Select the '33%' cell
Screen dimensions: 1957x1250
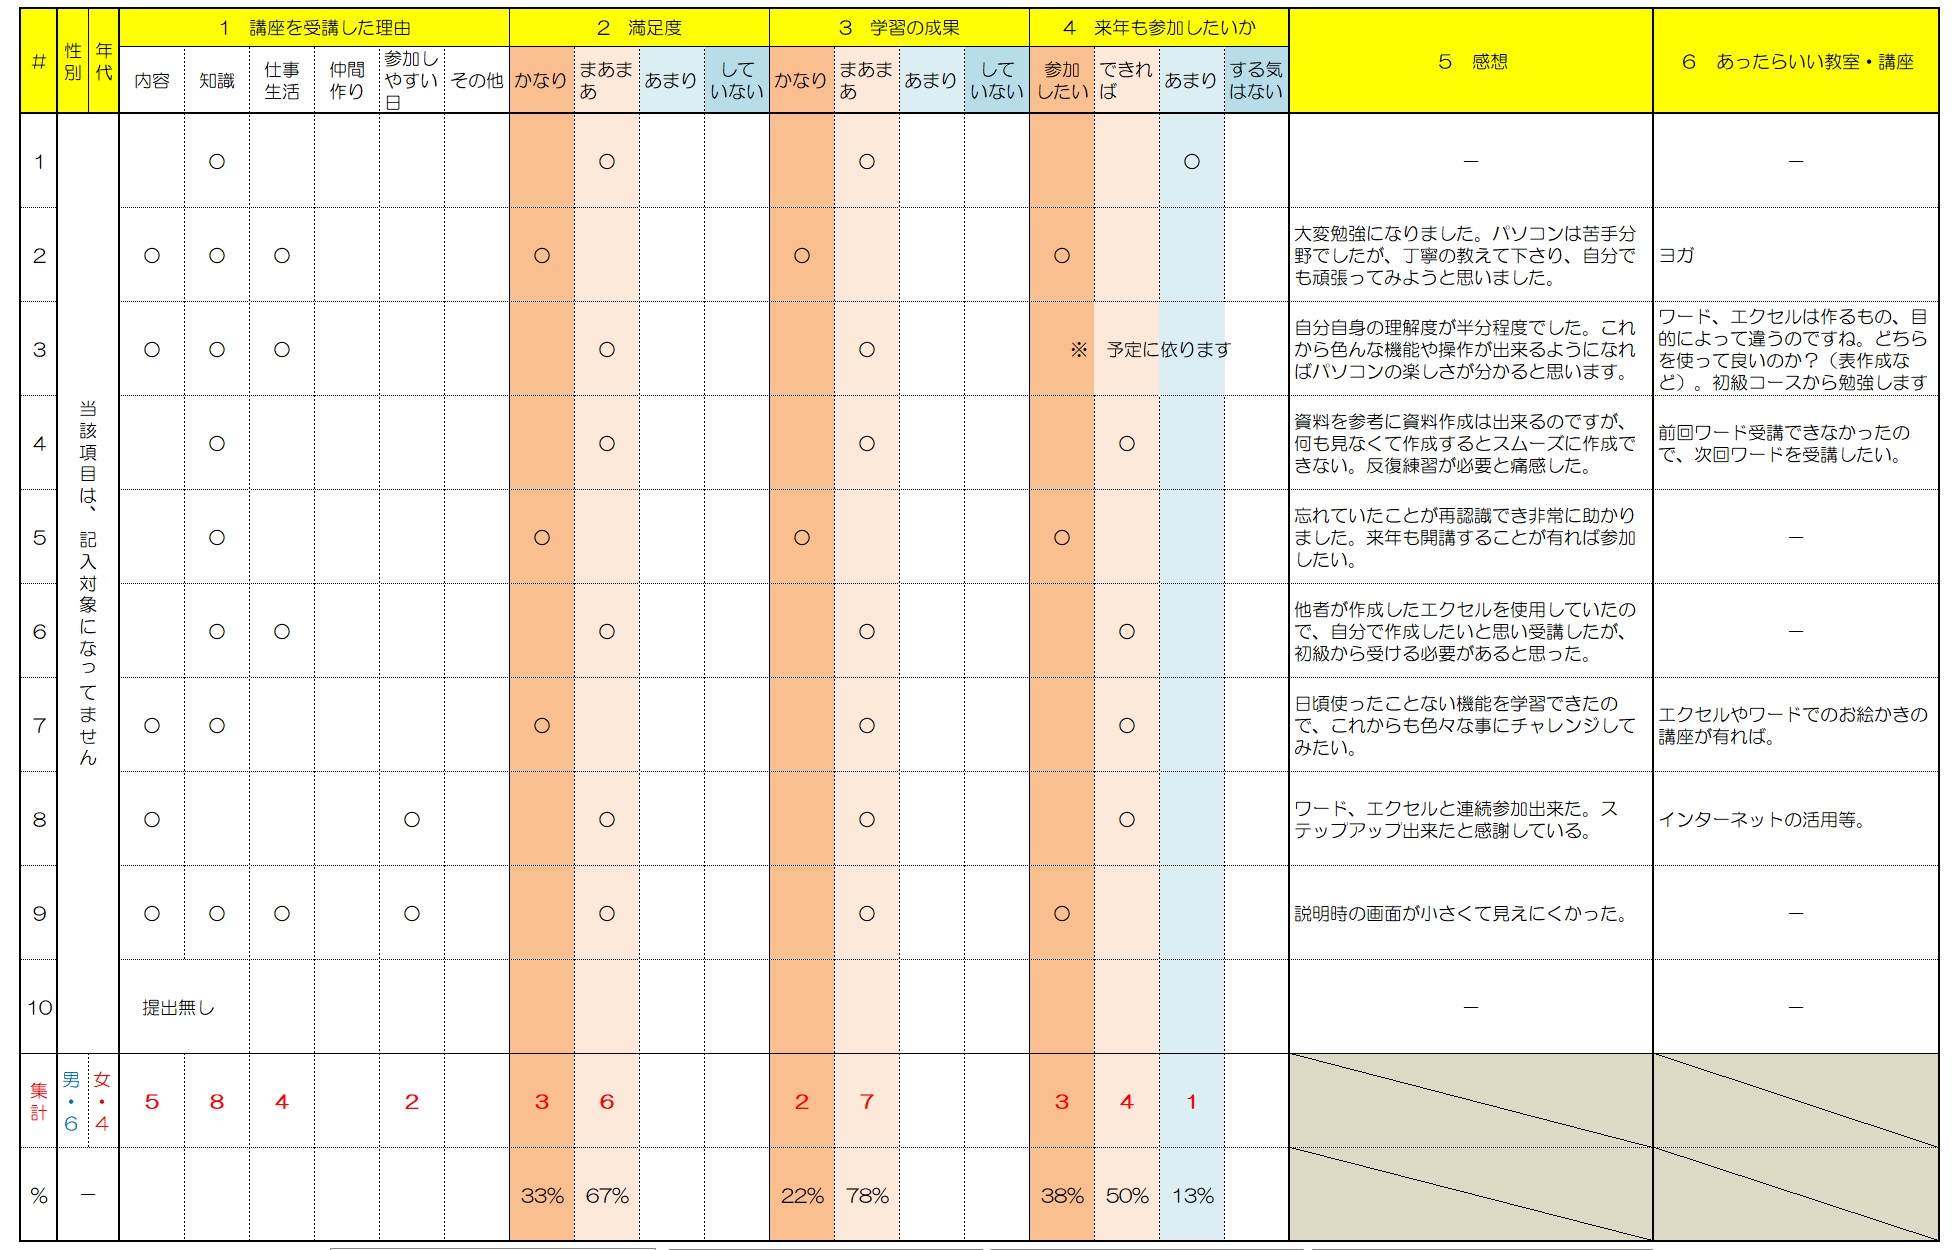click(542, 1195)
